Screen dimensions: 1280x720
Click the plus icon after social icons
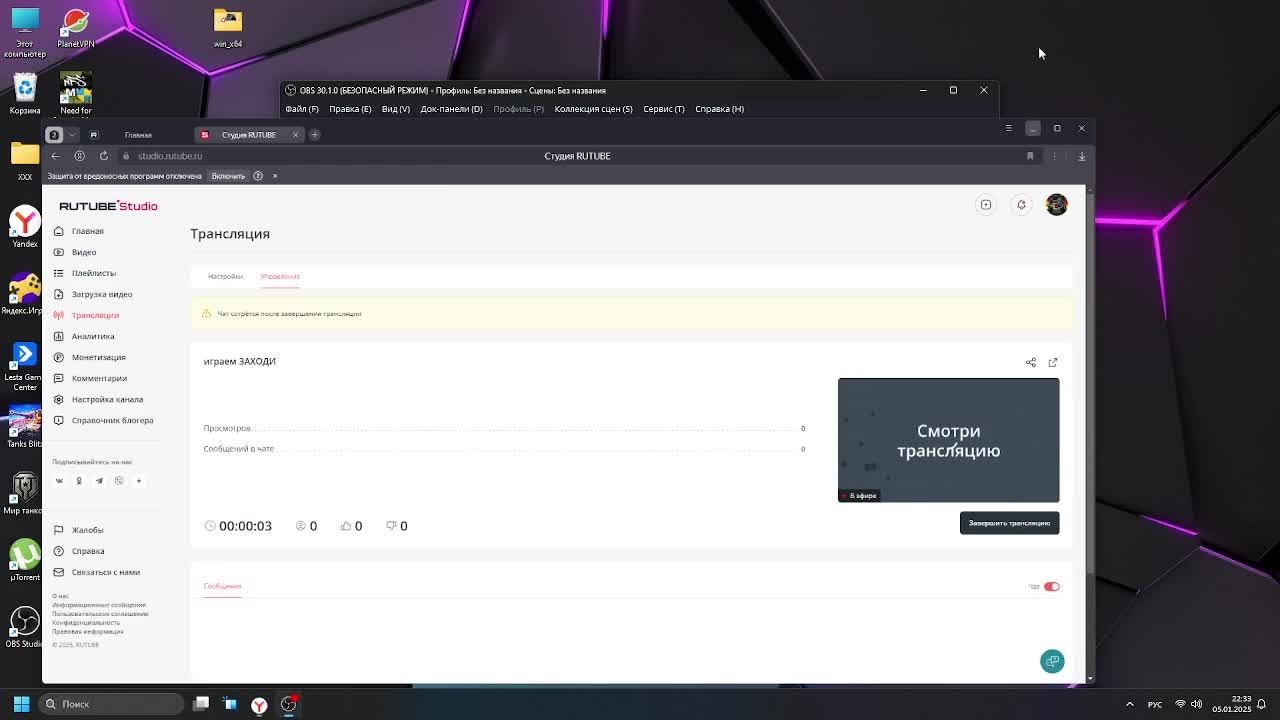click(x=139, y=481)
